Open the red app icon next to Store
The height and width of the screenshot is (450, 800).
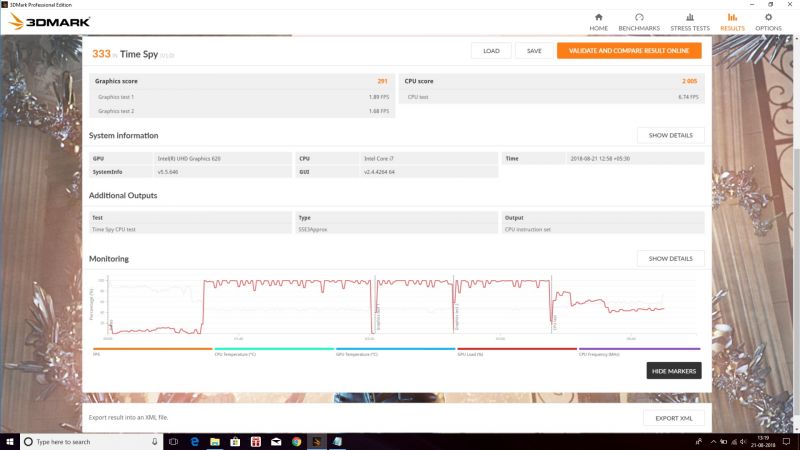[x=256, y=442]
